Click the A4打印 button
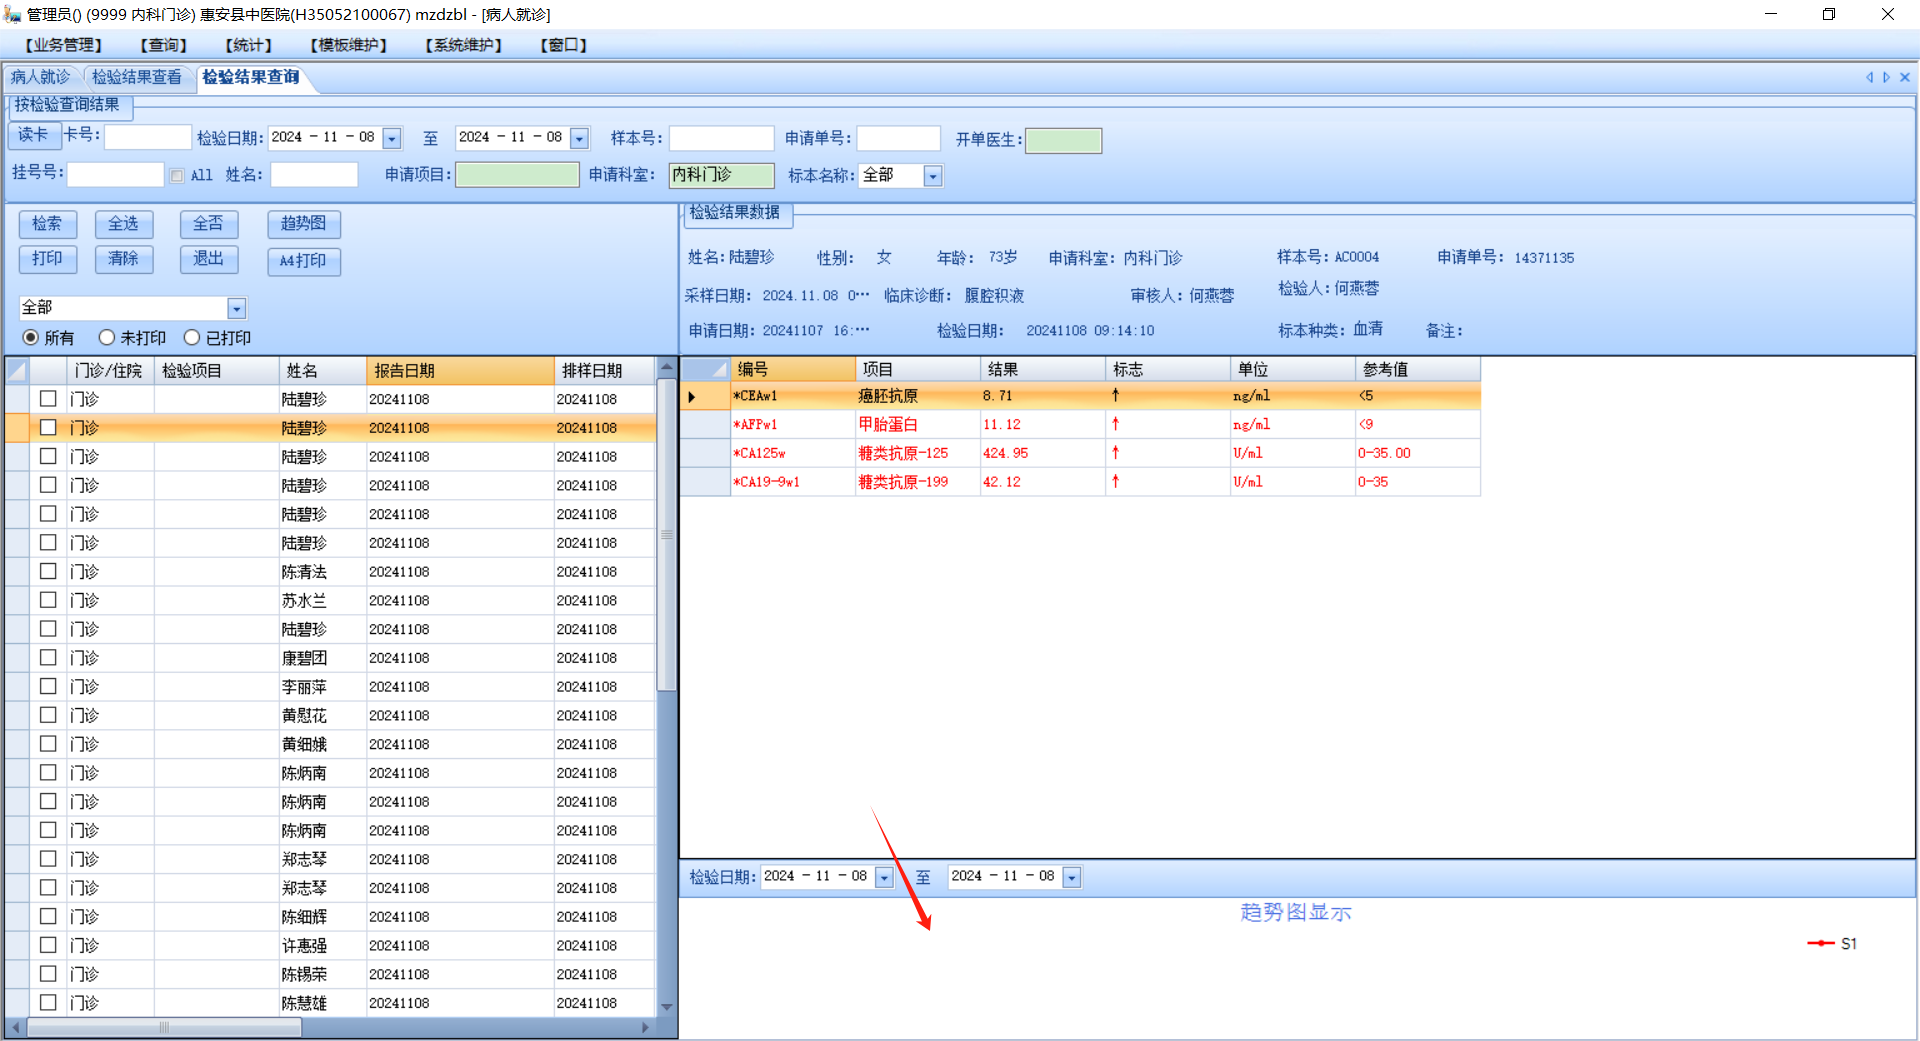The width and height of the screenshot is (1920, 1041). pyautogui.click(x=304, y=261)
